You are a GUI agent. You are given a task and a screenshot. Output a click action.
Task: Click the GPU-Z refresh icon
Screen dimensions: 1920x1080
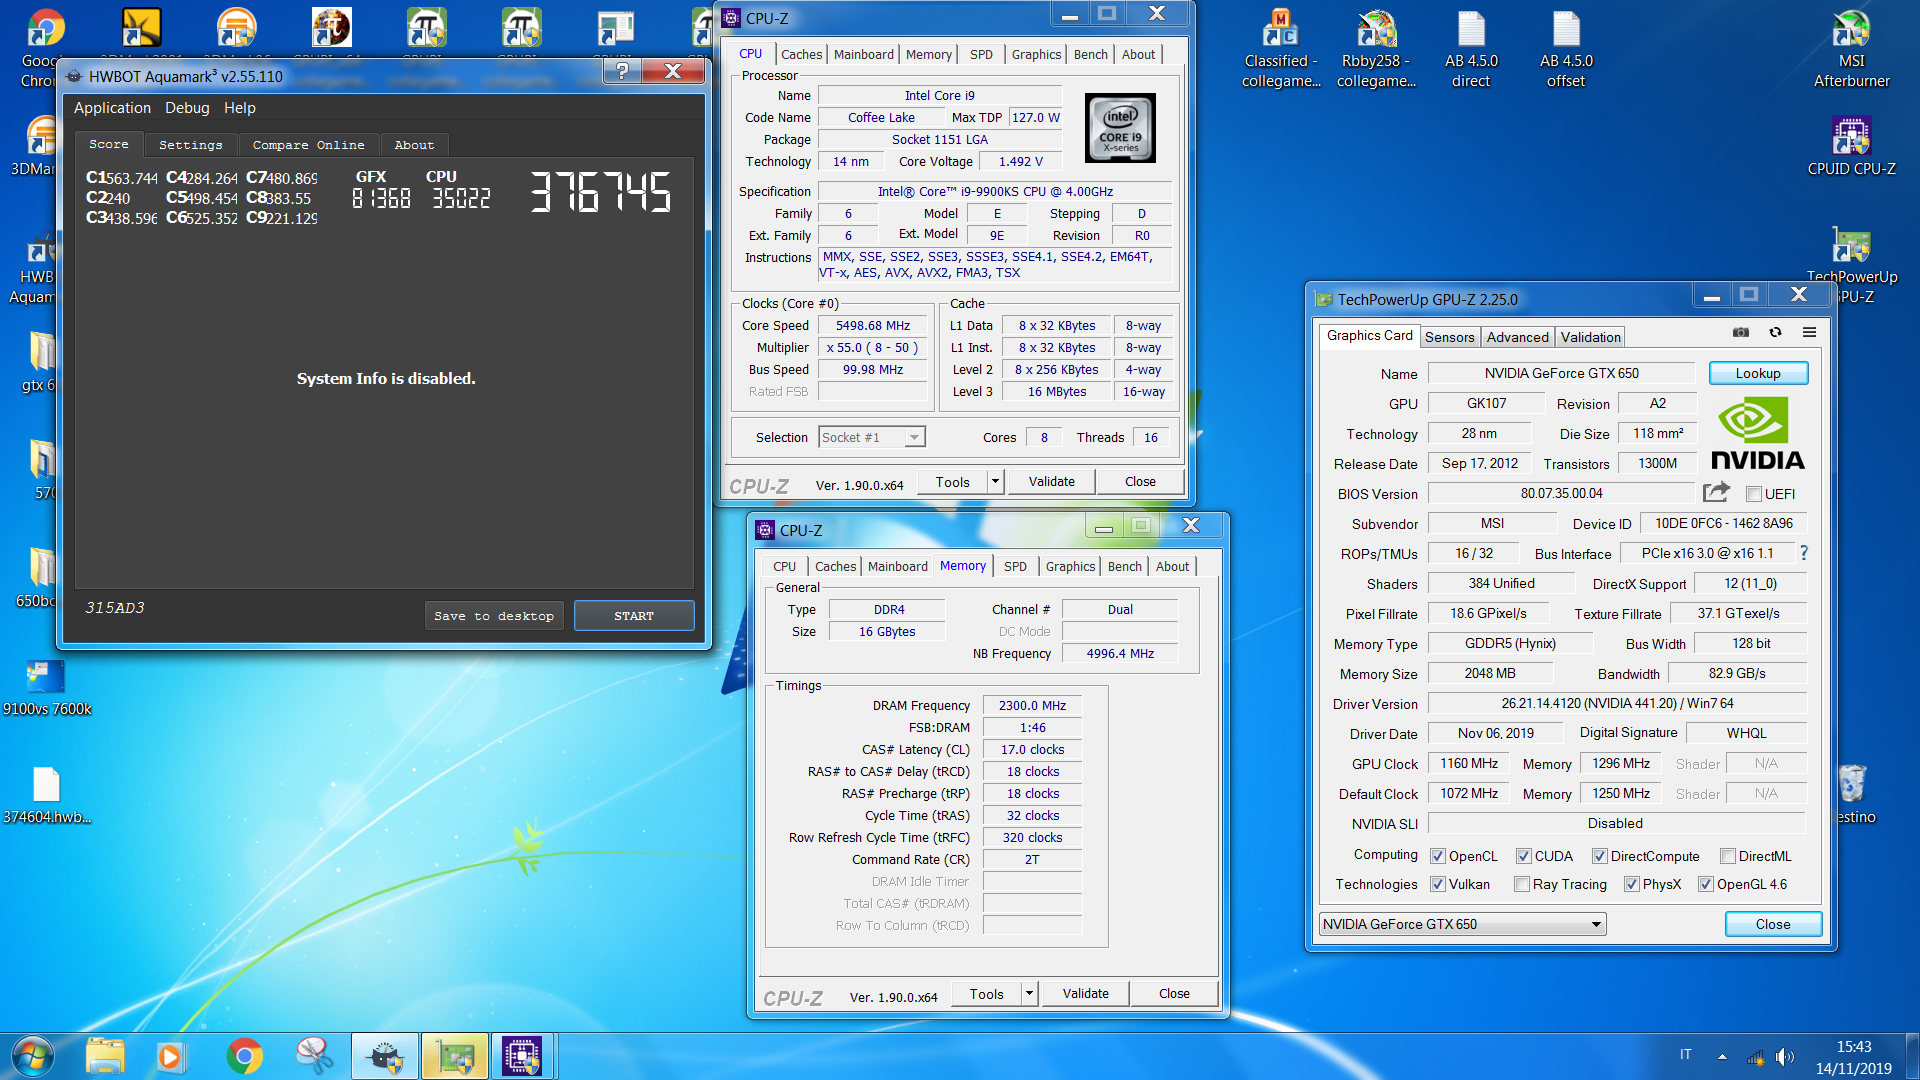pos(1775,332)
